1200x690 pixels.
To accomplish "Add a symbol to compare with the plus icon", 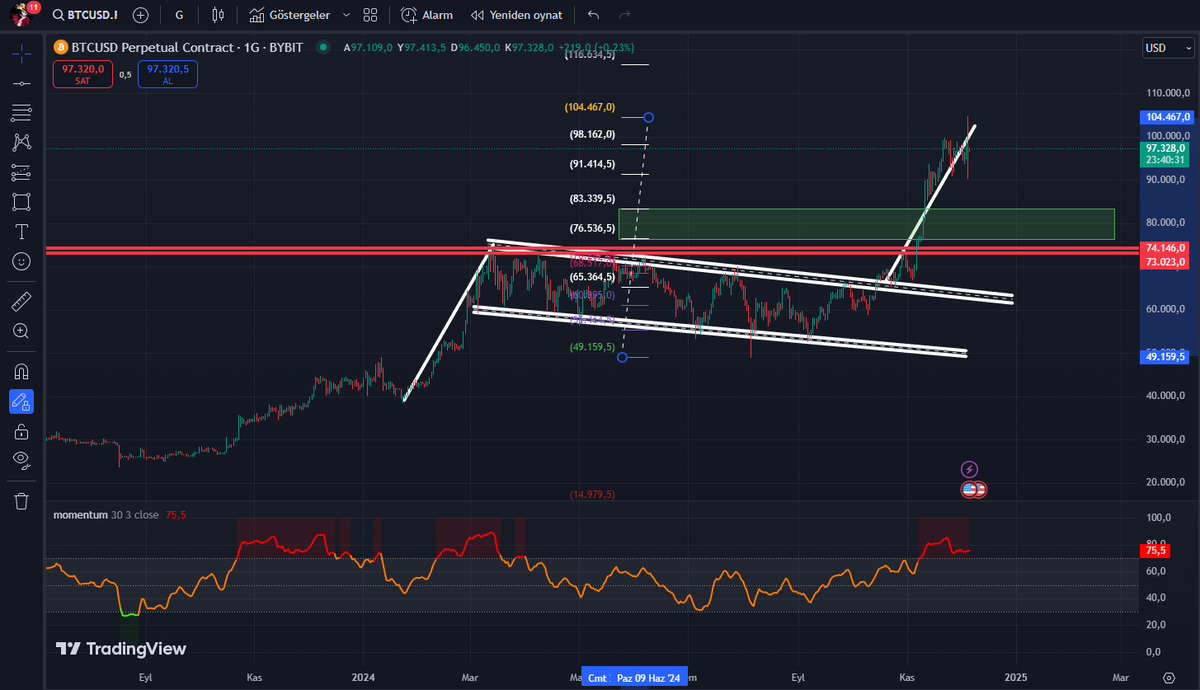I will coord(140,15).
